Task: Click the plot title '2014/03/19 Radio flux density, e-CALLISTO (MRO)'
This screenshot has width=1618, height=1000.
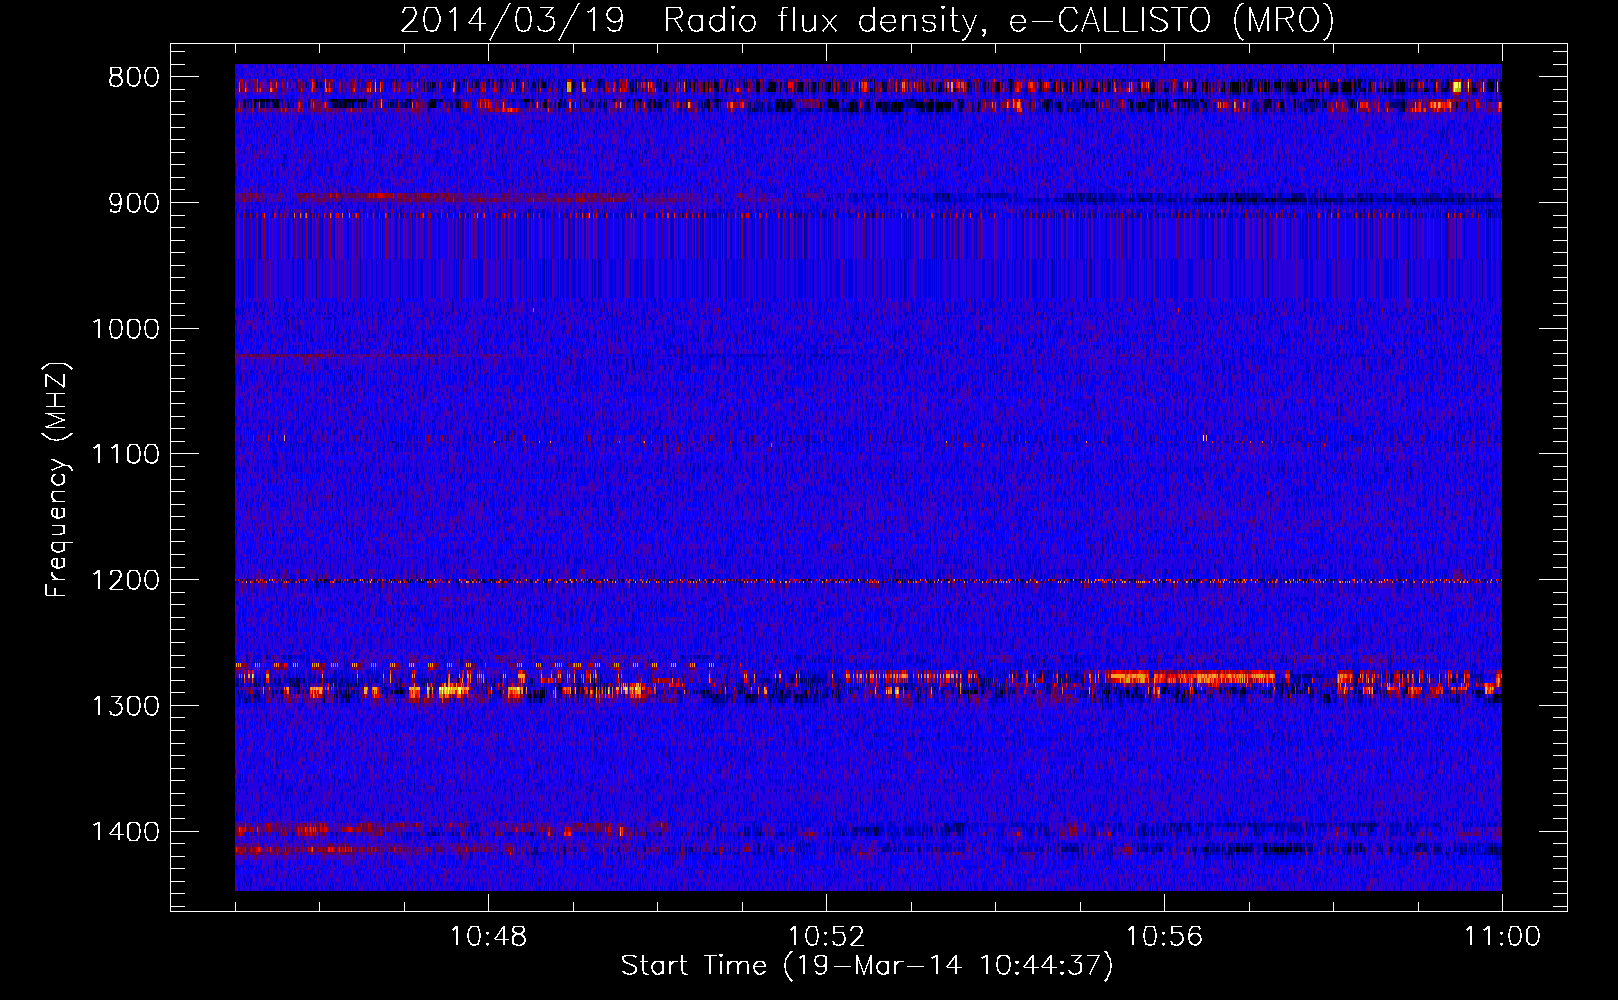Action: click(867, 20)
